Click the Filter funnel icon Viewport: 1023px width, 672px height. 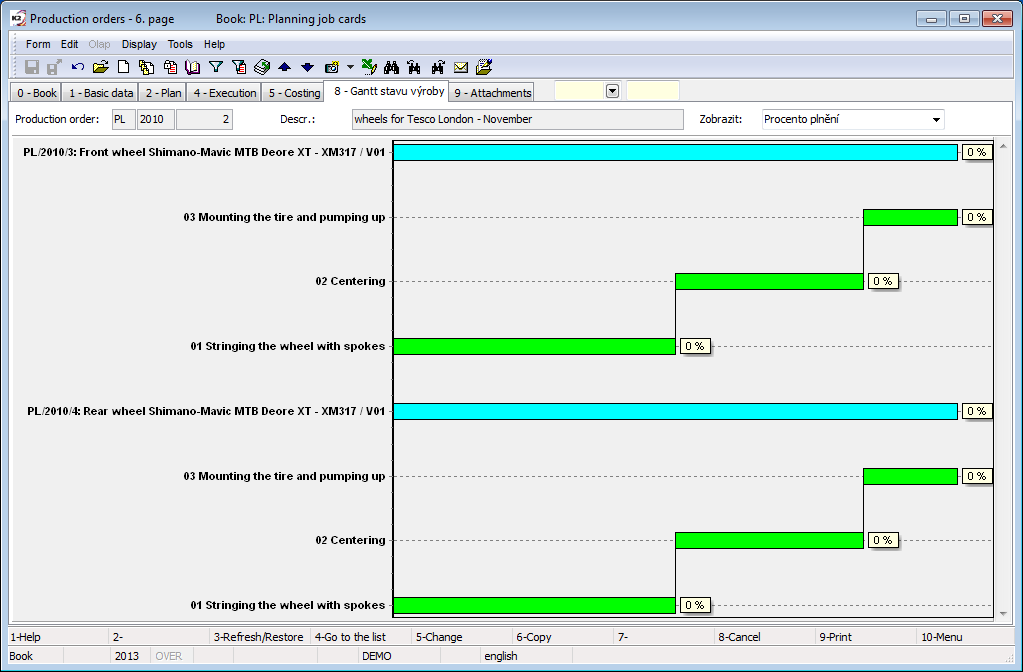click(x=216, y=67)
